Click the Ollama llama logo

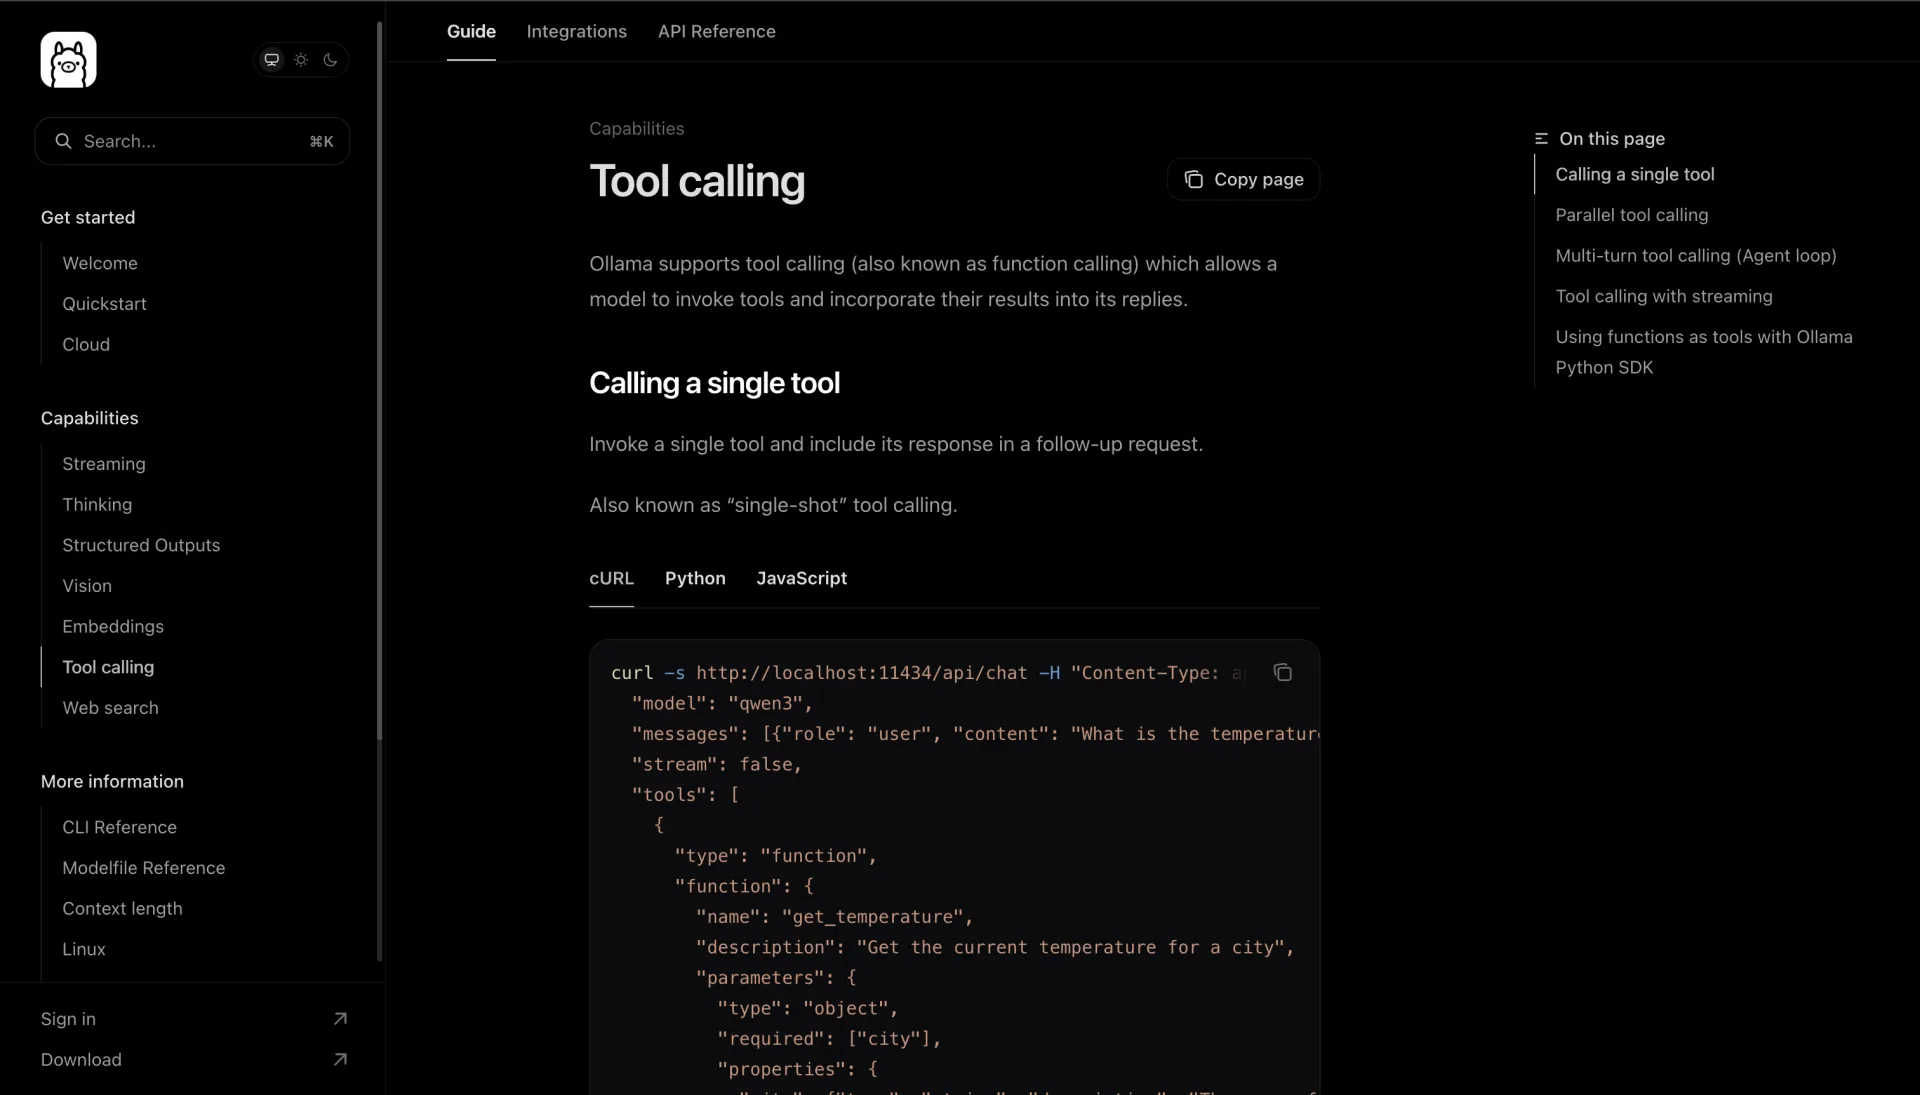pyautogui.click(x=68, y=60)
